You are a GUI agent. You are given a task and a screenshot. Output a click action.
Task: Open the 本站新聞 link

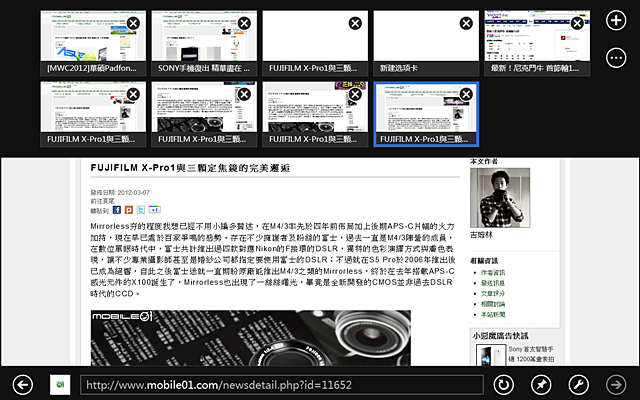(493, 314)
